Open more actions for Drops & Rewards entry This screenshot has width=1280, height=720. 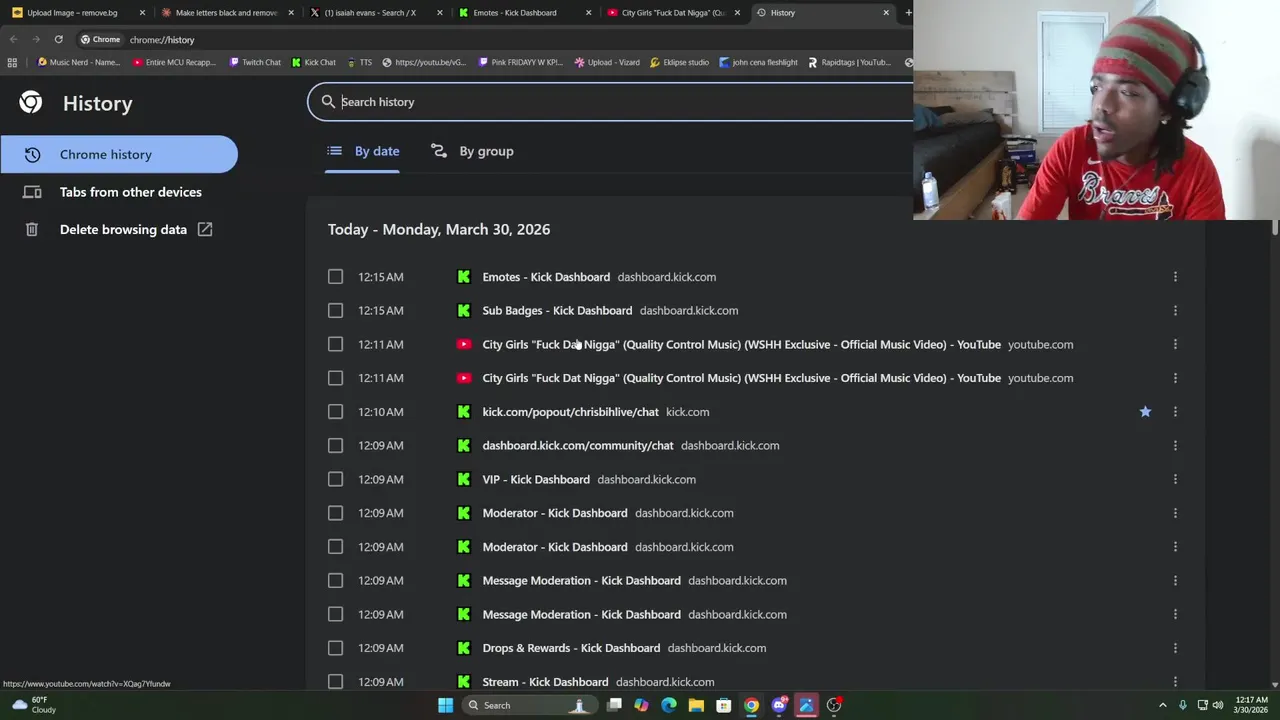1175,648
